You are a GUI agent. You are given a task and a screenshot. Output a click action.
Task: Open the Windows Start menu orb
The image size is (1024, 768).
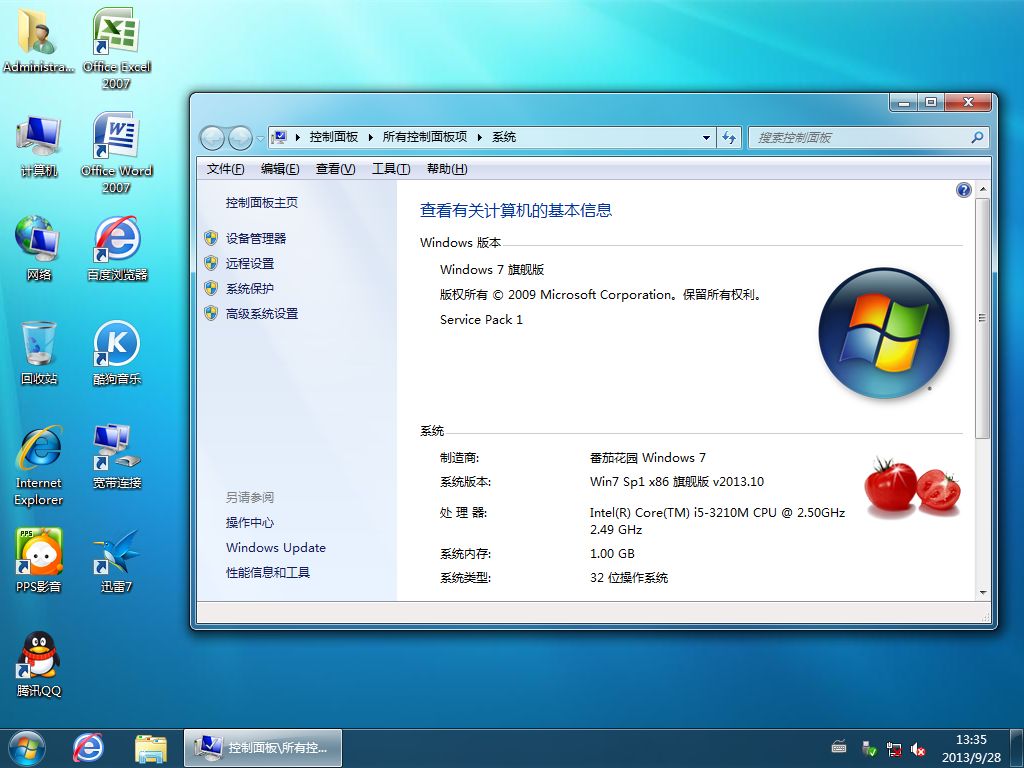click(x=27, y=748)
